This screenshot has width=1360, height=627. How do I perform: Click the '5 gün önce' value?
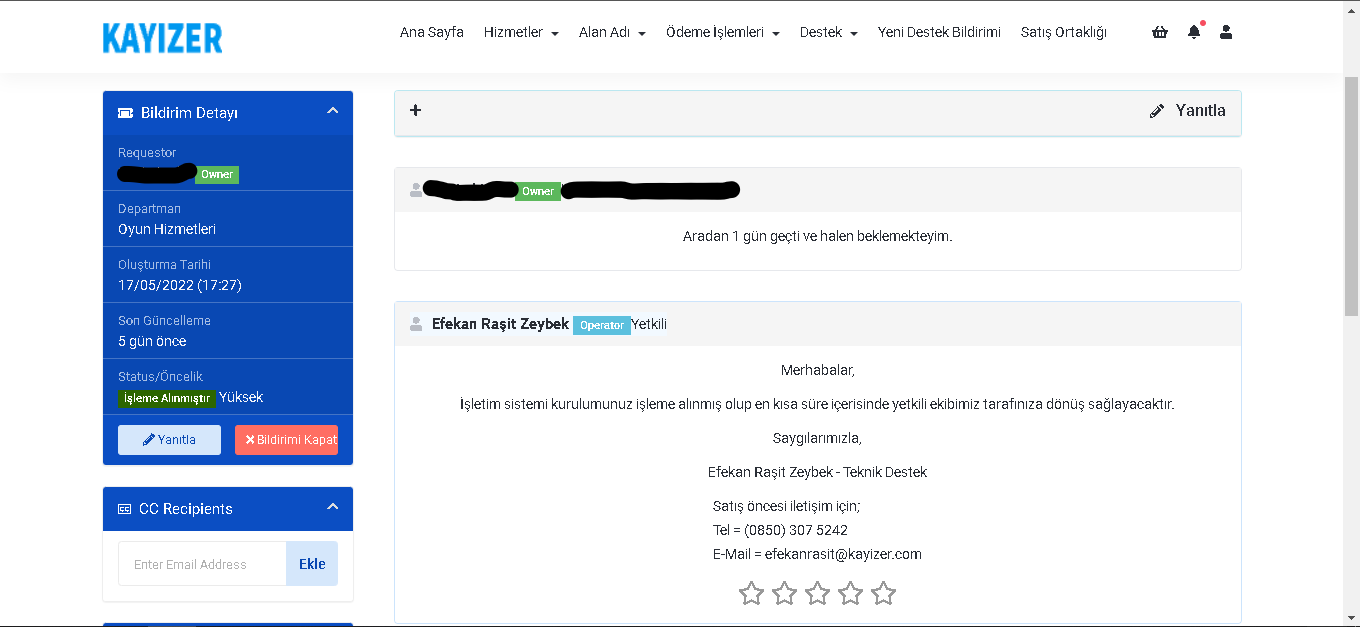(152, 341)
